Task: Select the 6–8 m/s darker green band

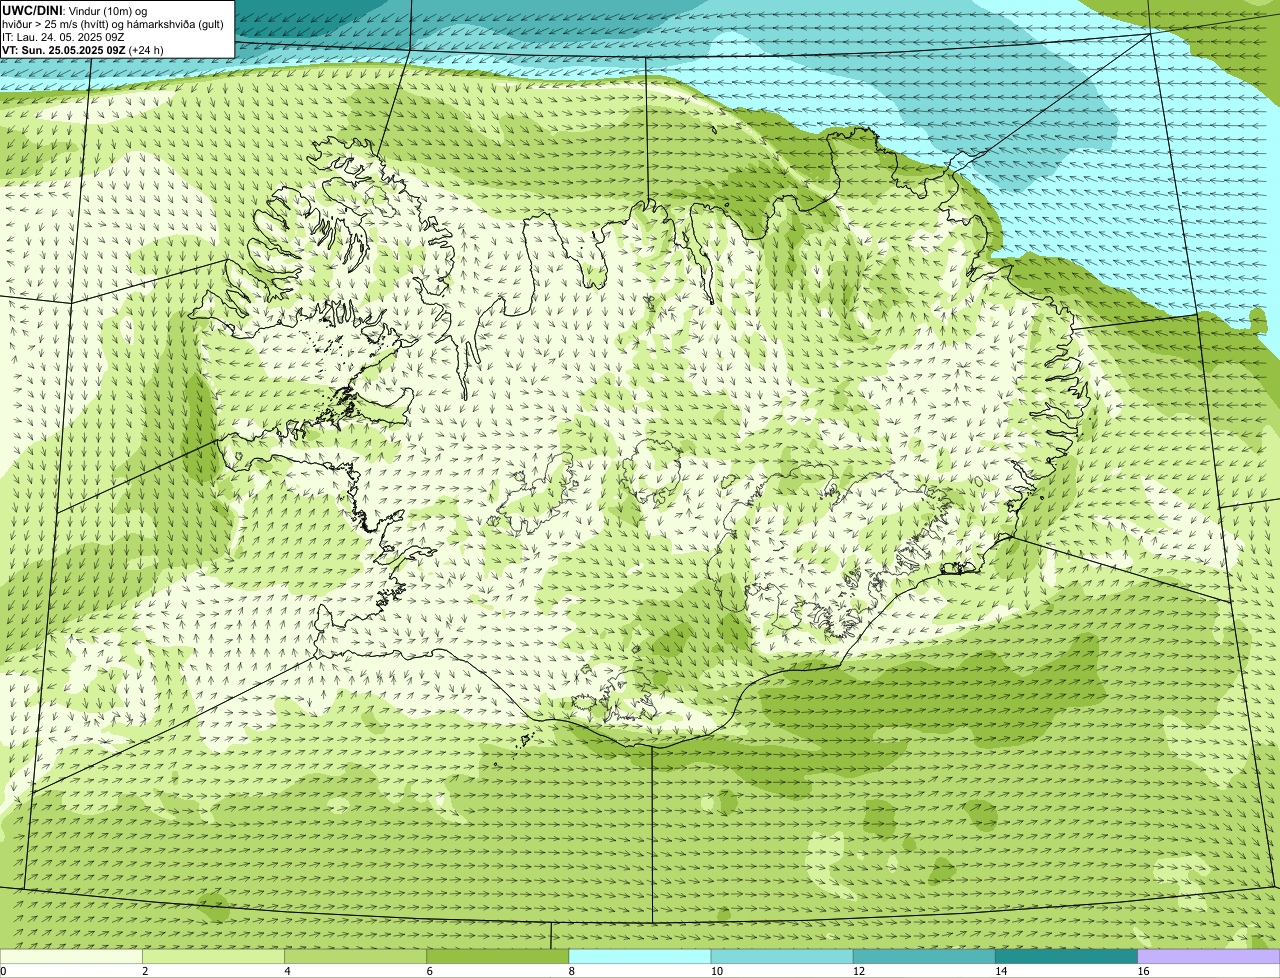Action: click(x=498, y=957)
